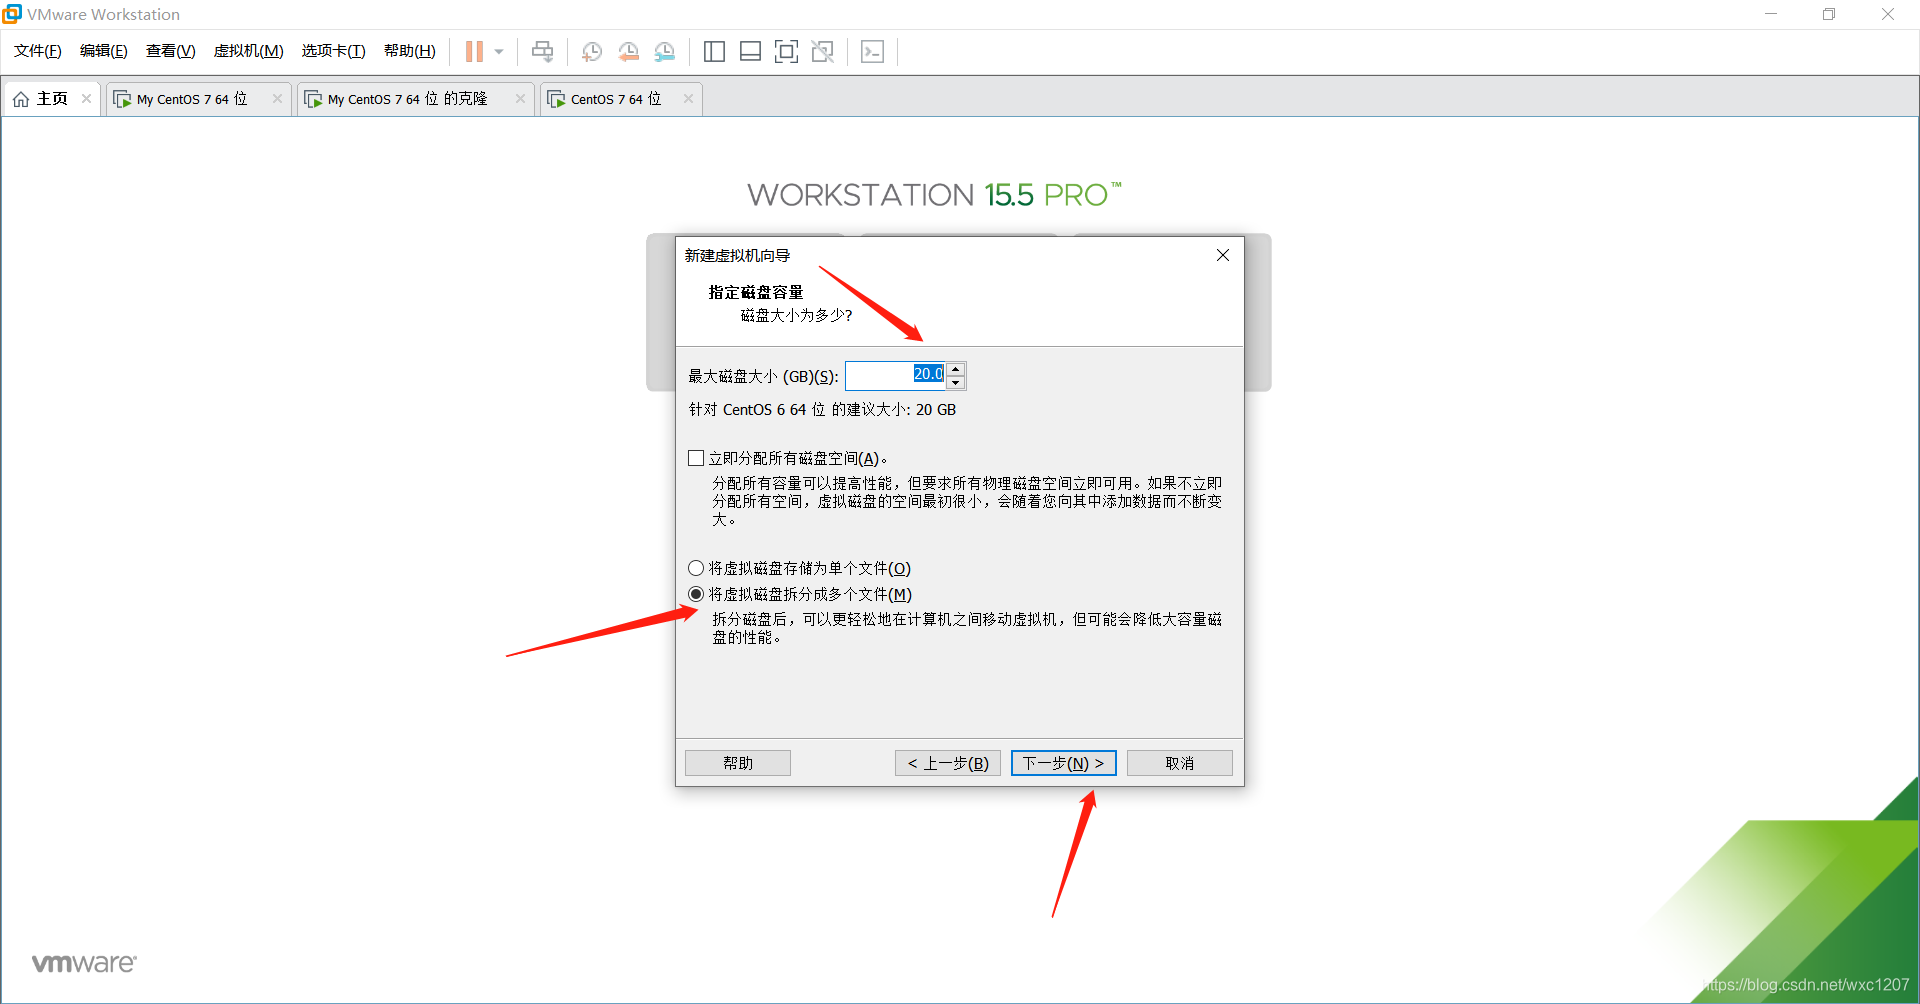The width and height of the screenshot is (1920, 1004).
Task: Close the 主页 tab
Action: 87,98
